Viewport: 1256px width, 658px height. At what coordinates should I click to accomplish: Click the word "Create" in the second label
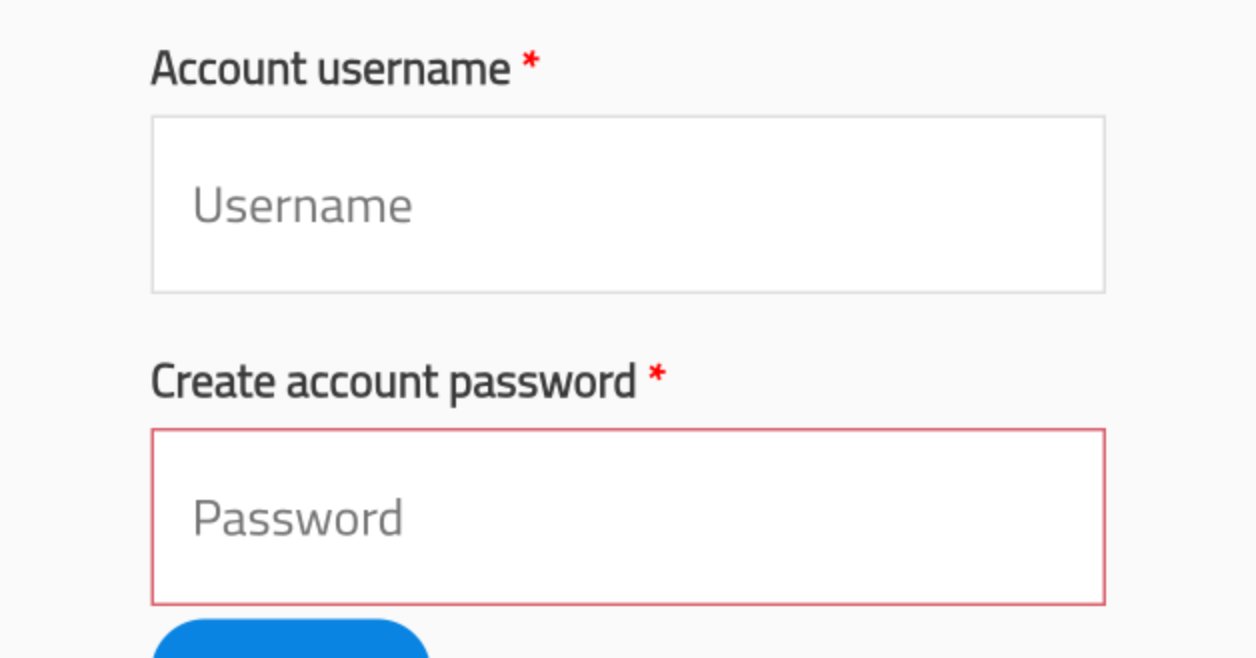[213, 381]
